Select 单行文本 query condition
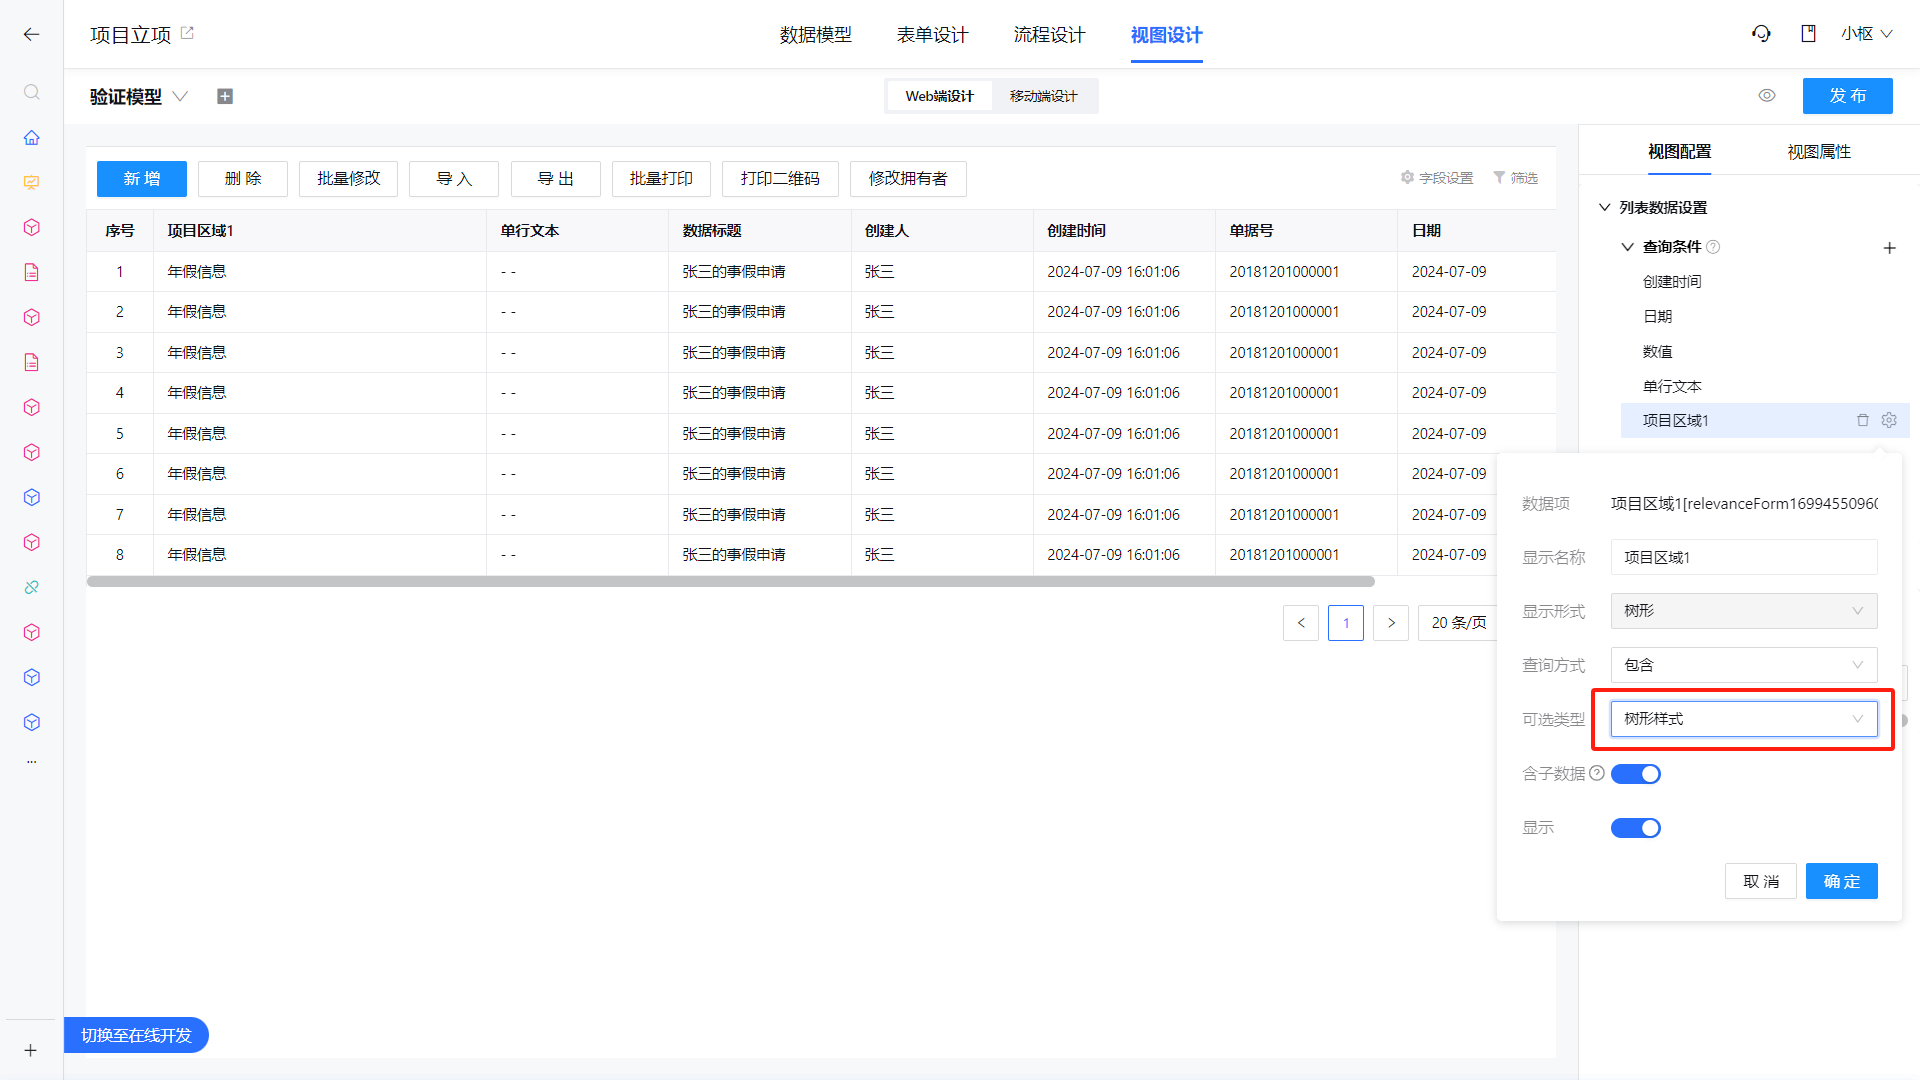 pyautogui.click(x=1672, y=387)
